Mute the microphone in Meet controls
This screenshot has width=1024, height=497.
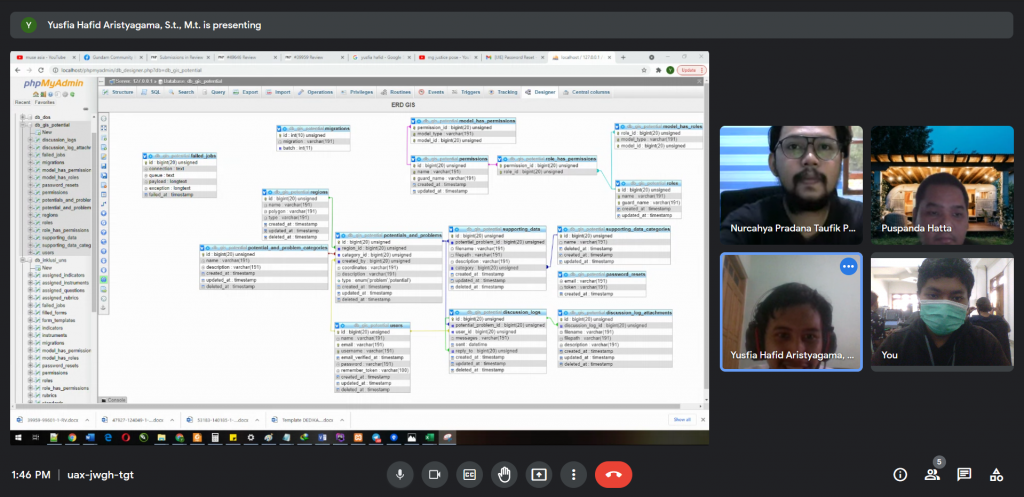[x=400, y=475]
